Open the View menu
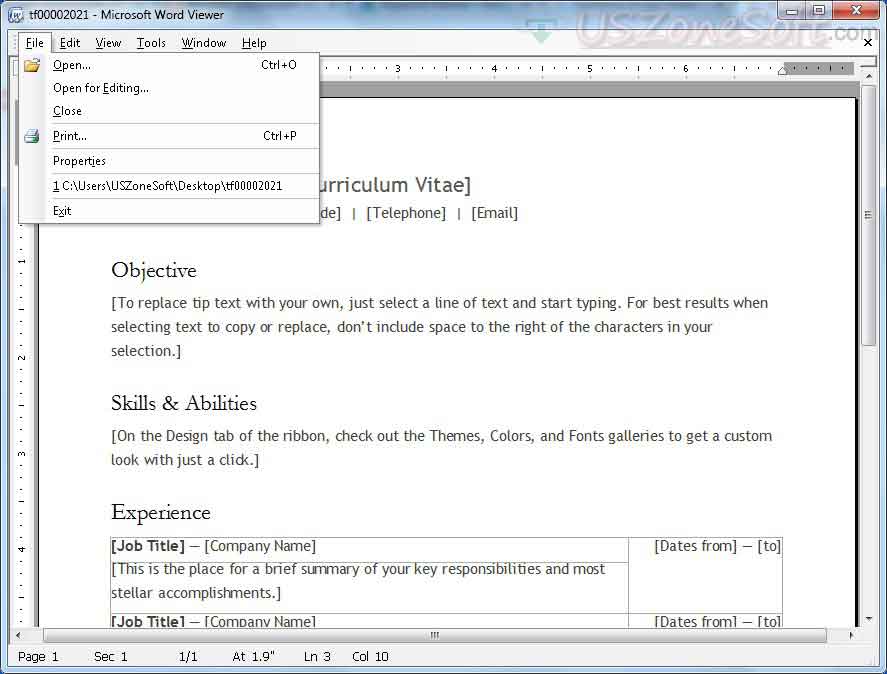 pos(108,43)
